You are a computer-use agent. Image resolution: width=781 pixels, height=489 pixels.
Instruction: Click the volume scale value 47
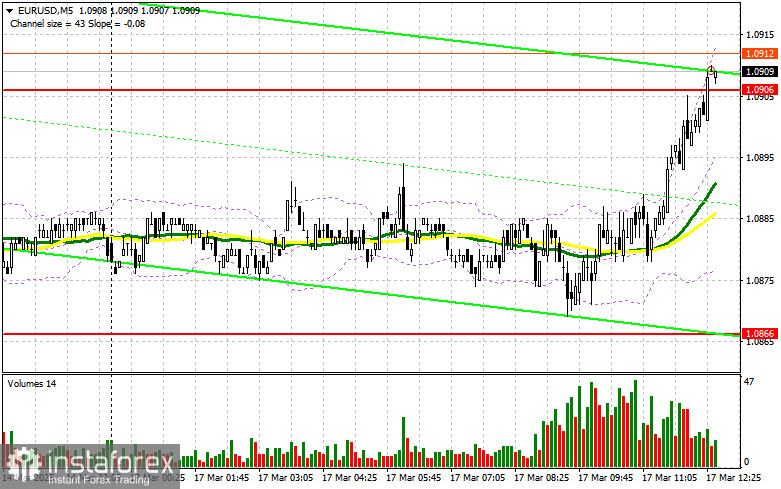749,381
